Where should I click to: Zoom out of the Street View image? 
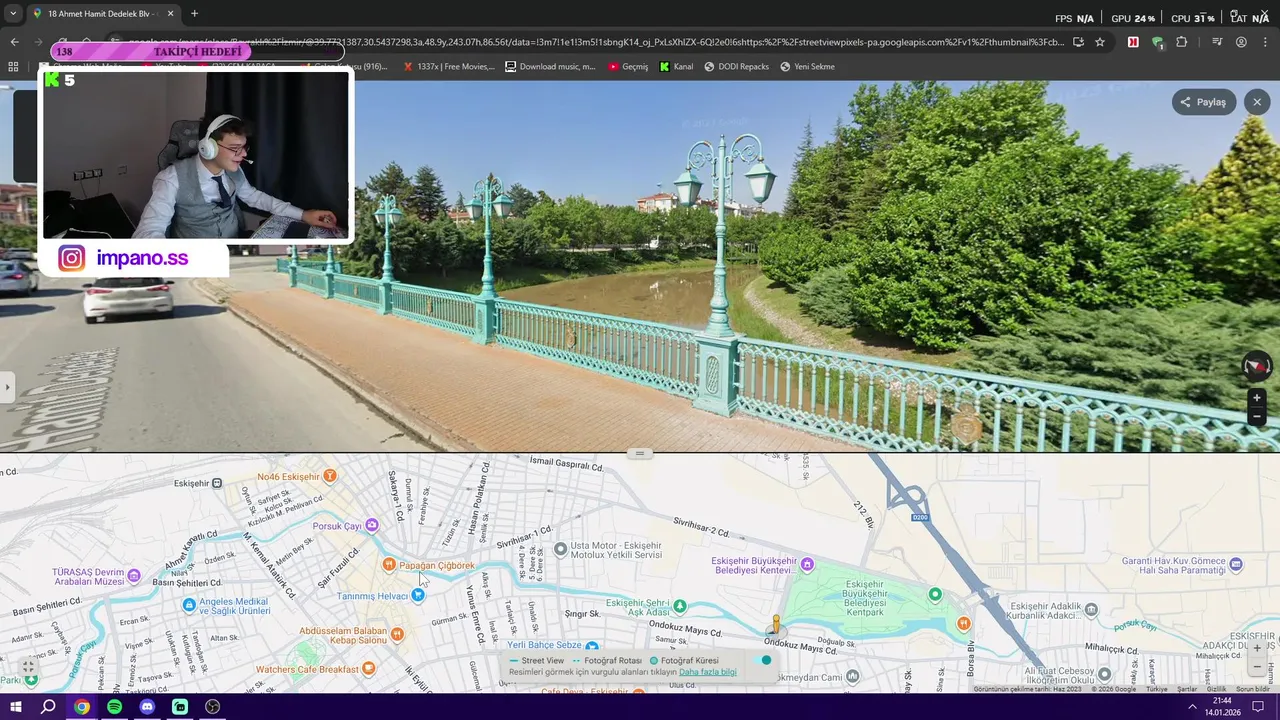point(1257,416)
